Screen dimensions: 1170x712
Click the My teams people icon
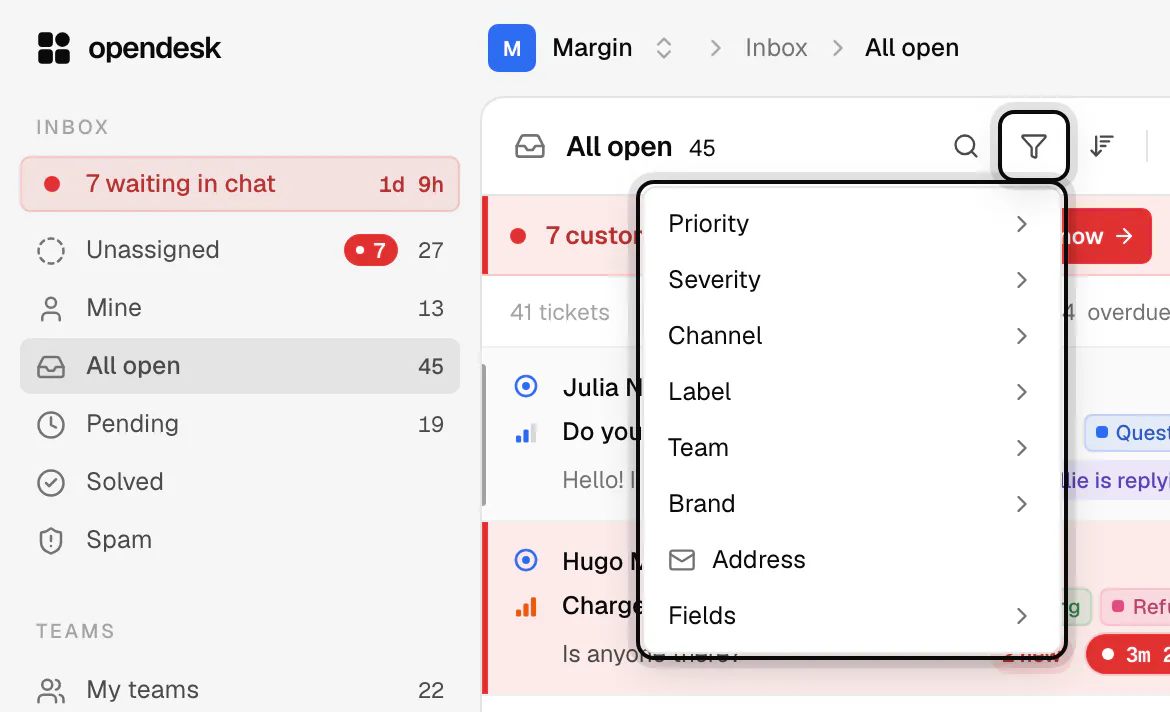pyautogui.click(x=51, y=690)
